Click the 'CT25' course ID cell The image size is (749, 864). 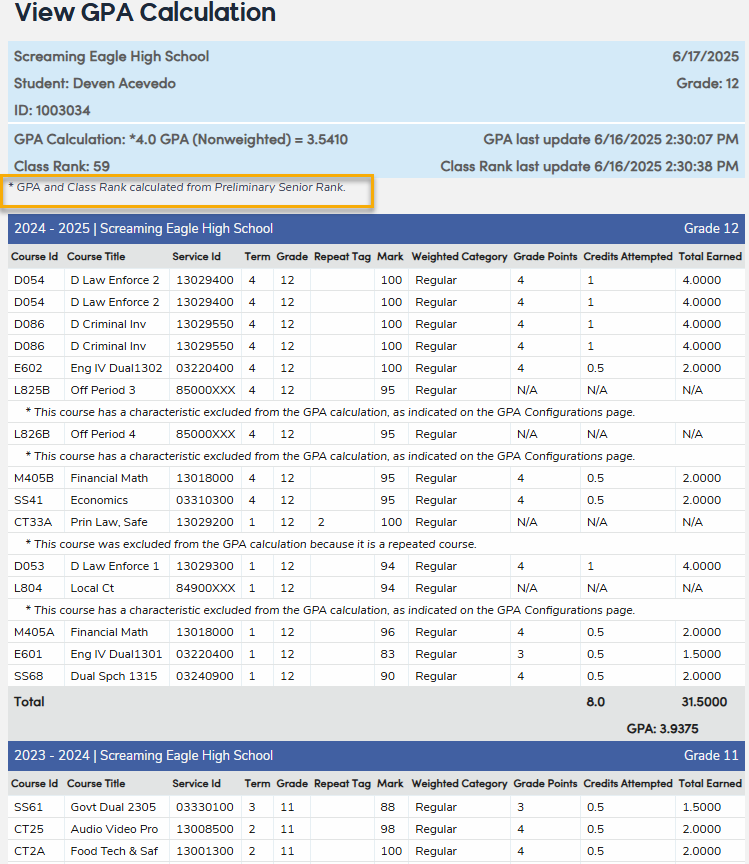(x=29, y=829)
